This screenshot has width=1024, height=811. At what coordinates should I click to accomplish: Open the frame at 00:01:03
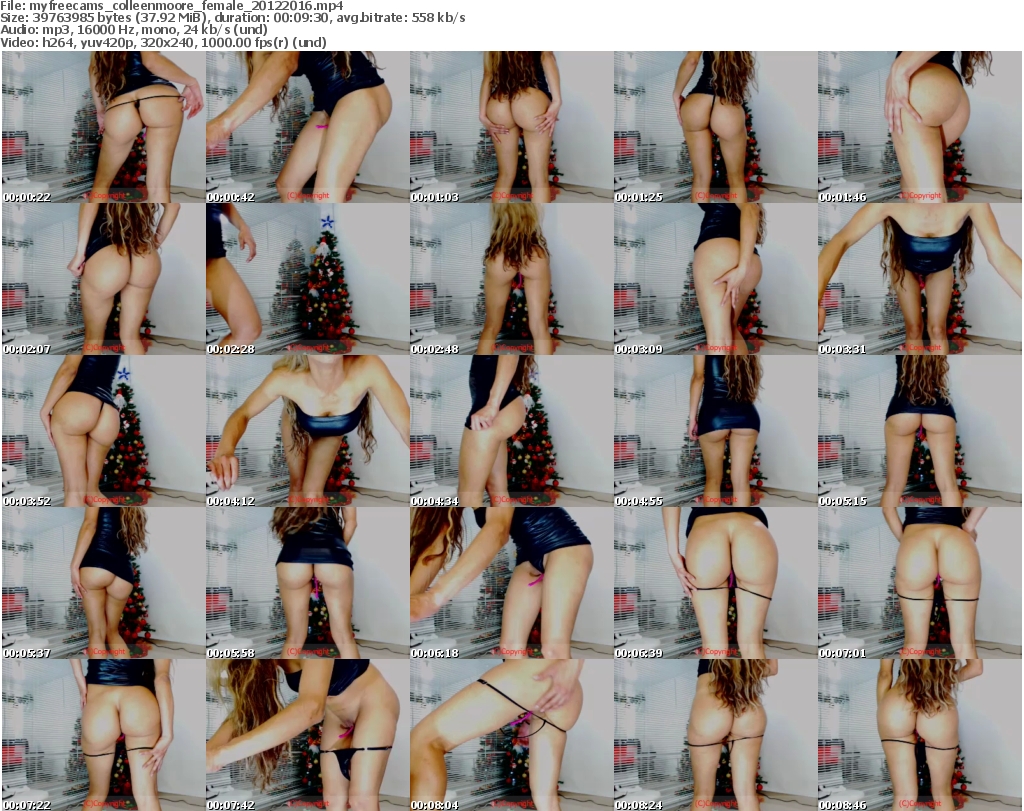point(511,127)
